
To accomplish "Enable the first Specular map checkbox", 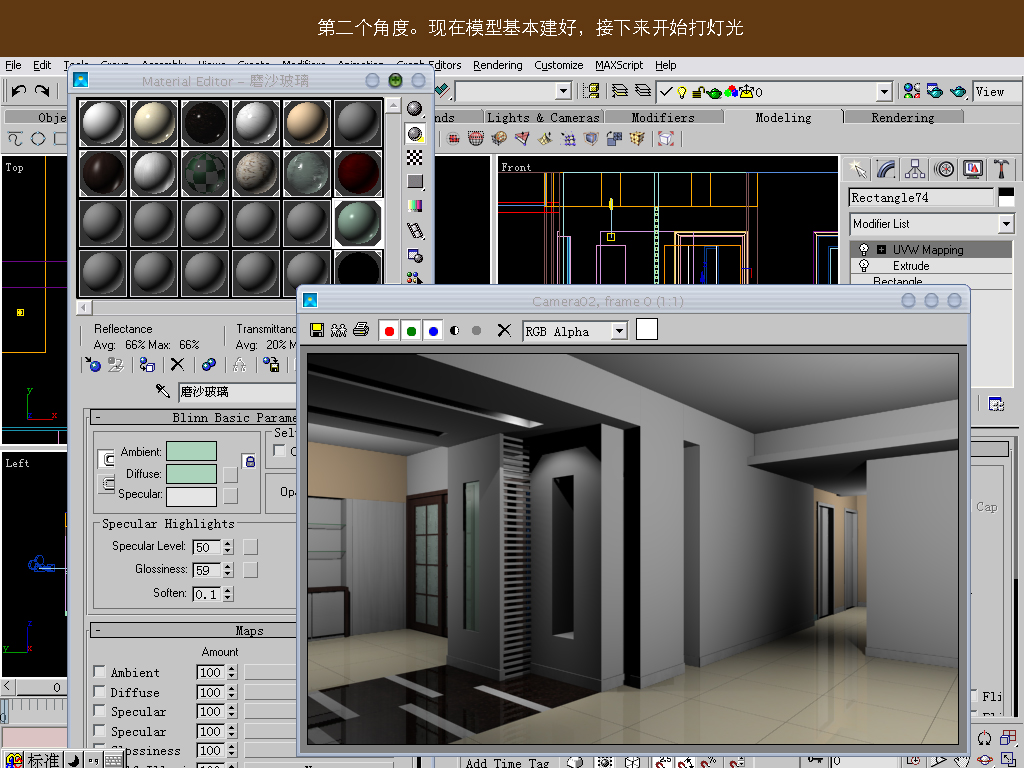I will (x=99, y=711).
